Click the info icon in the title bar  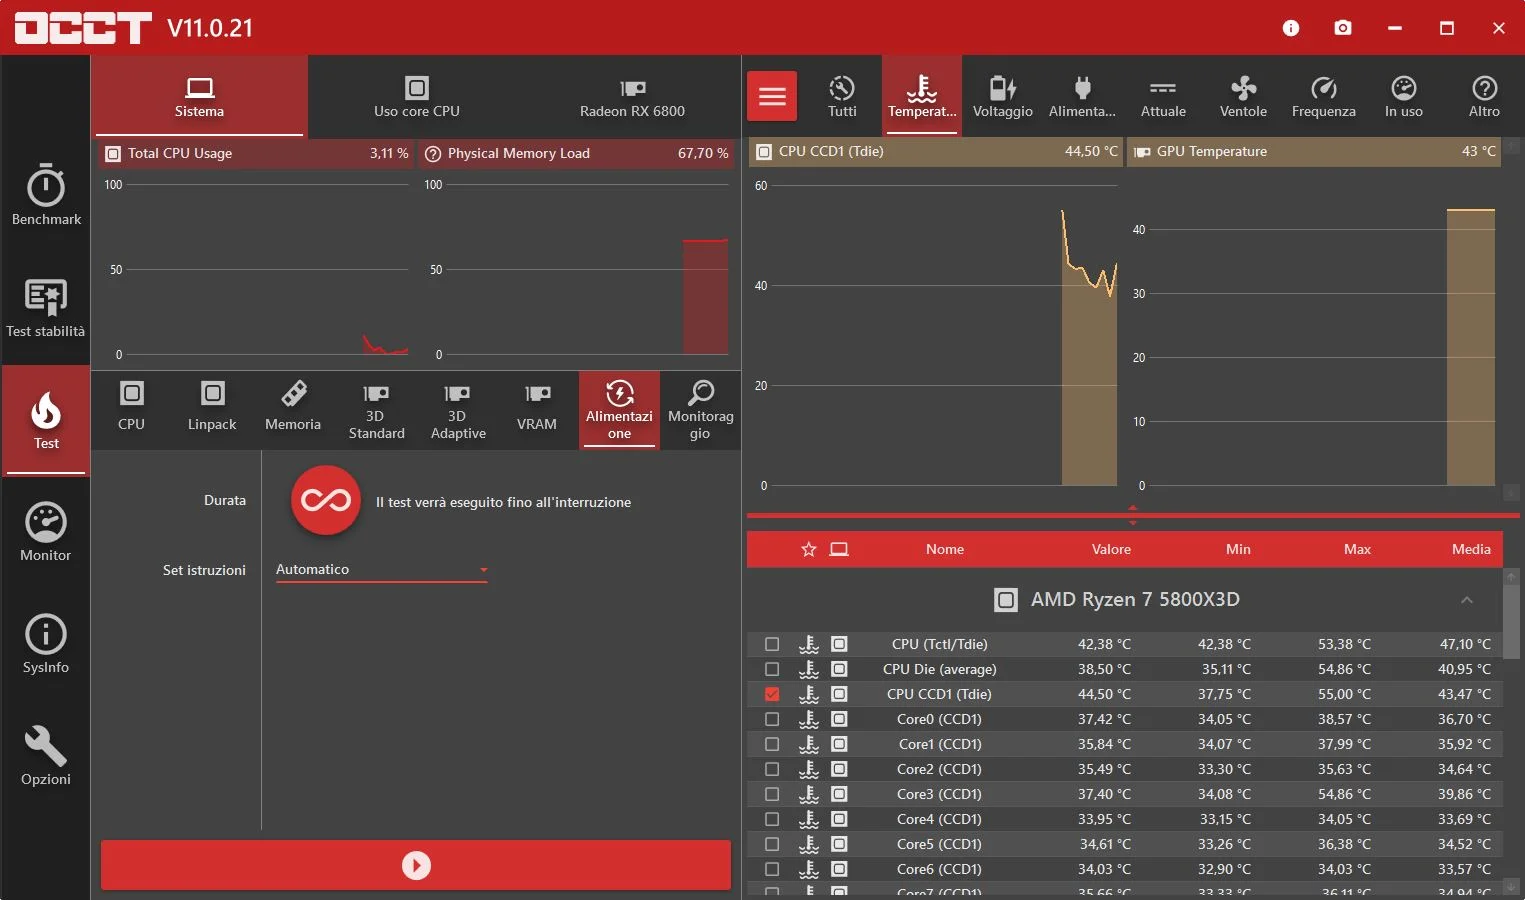1291,28
